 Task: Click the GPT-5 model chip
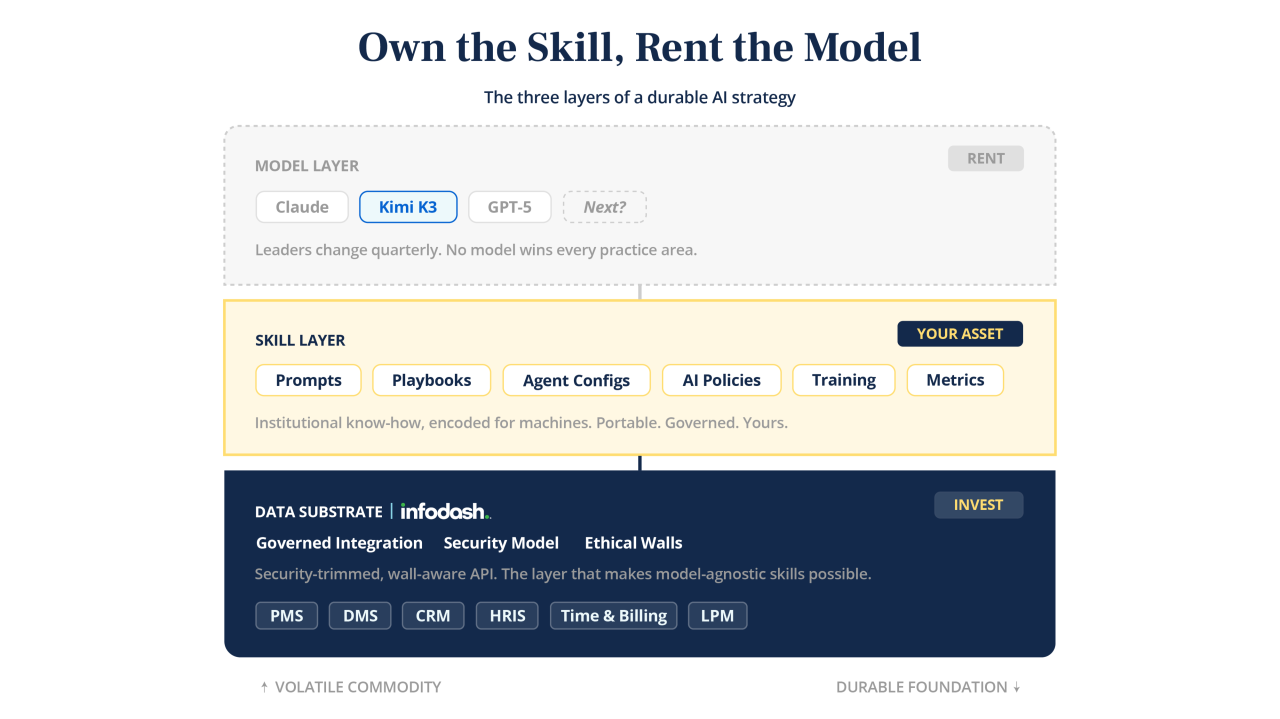[x=510, y=207]
